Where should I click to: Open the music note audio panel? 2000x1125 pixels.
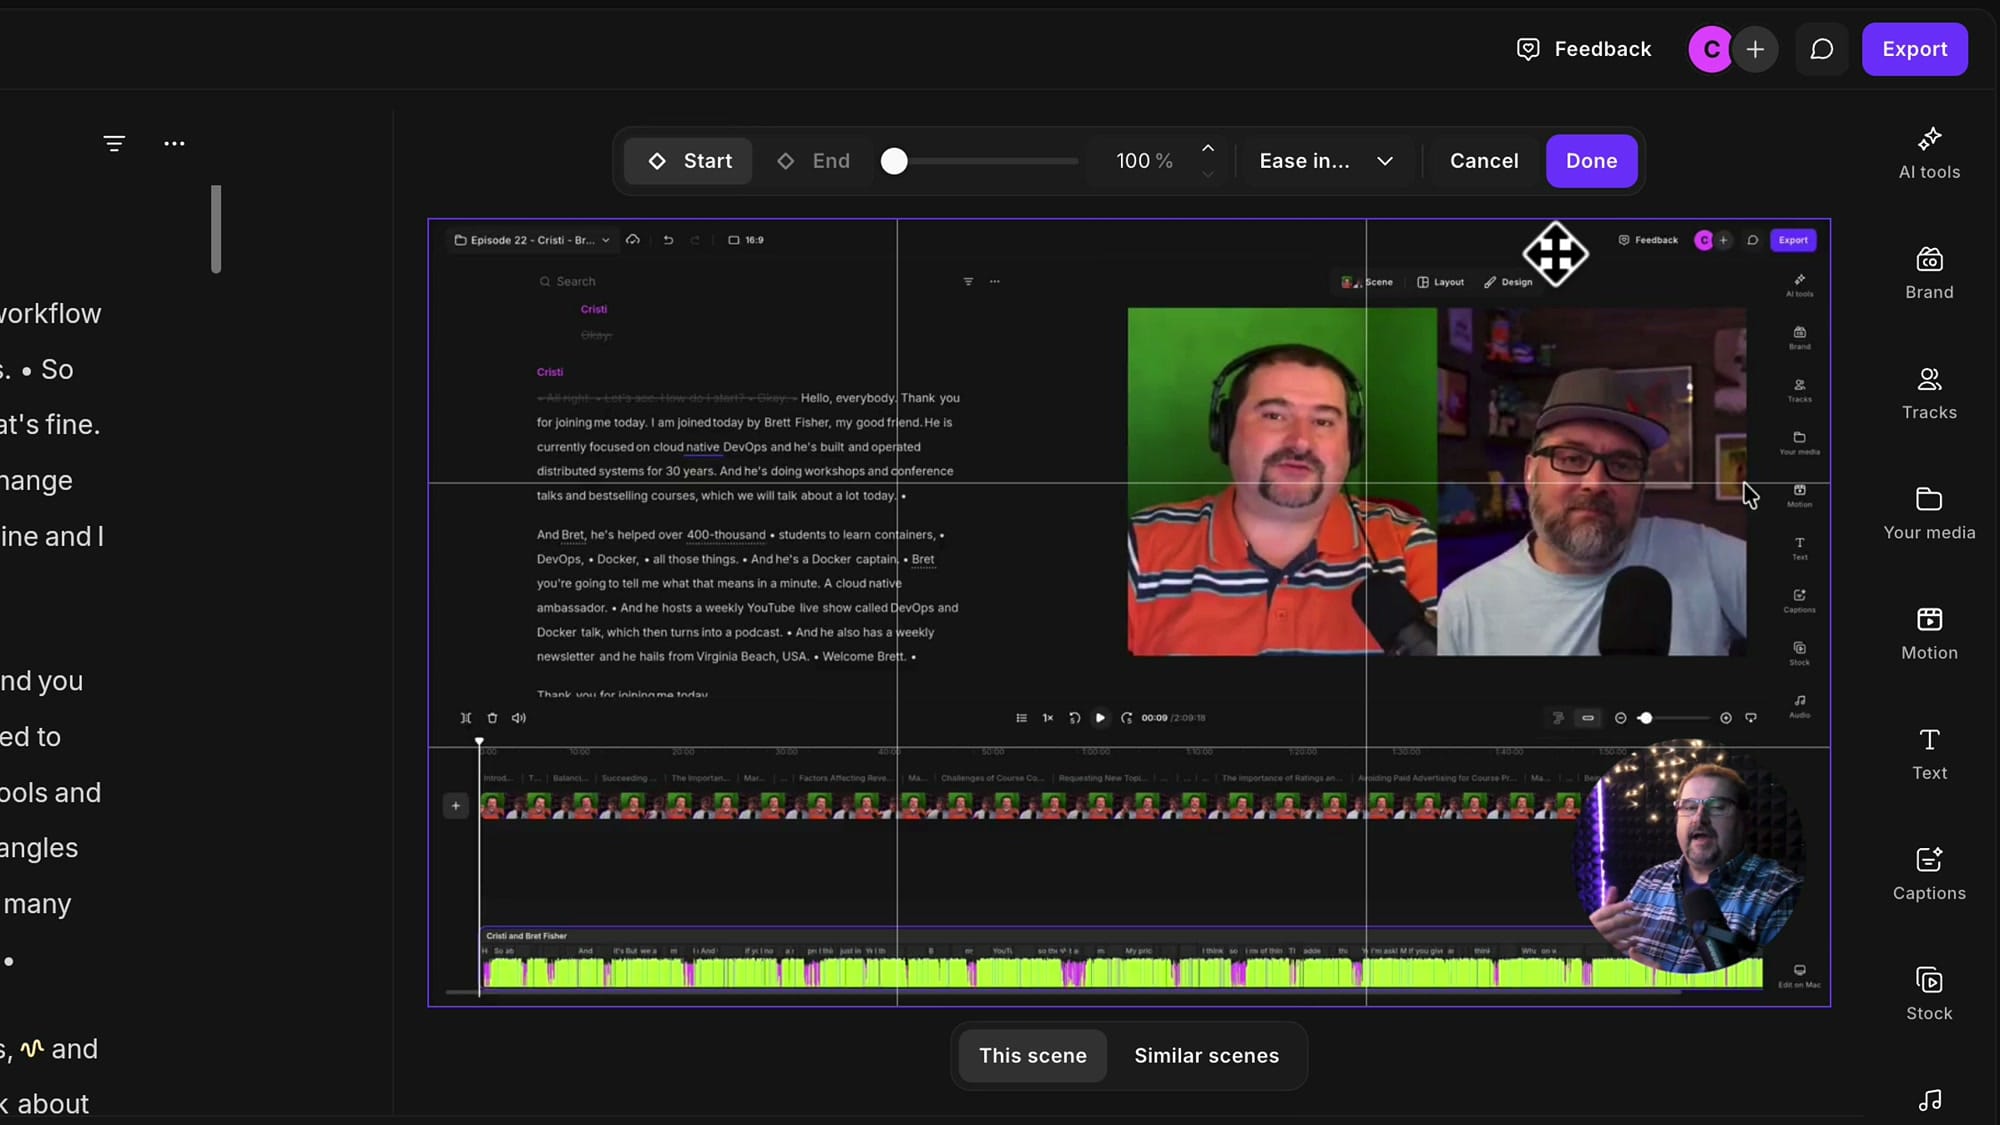pos(1929,1101)
